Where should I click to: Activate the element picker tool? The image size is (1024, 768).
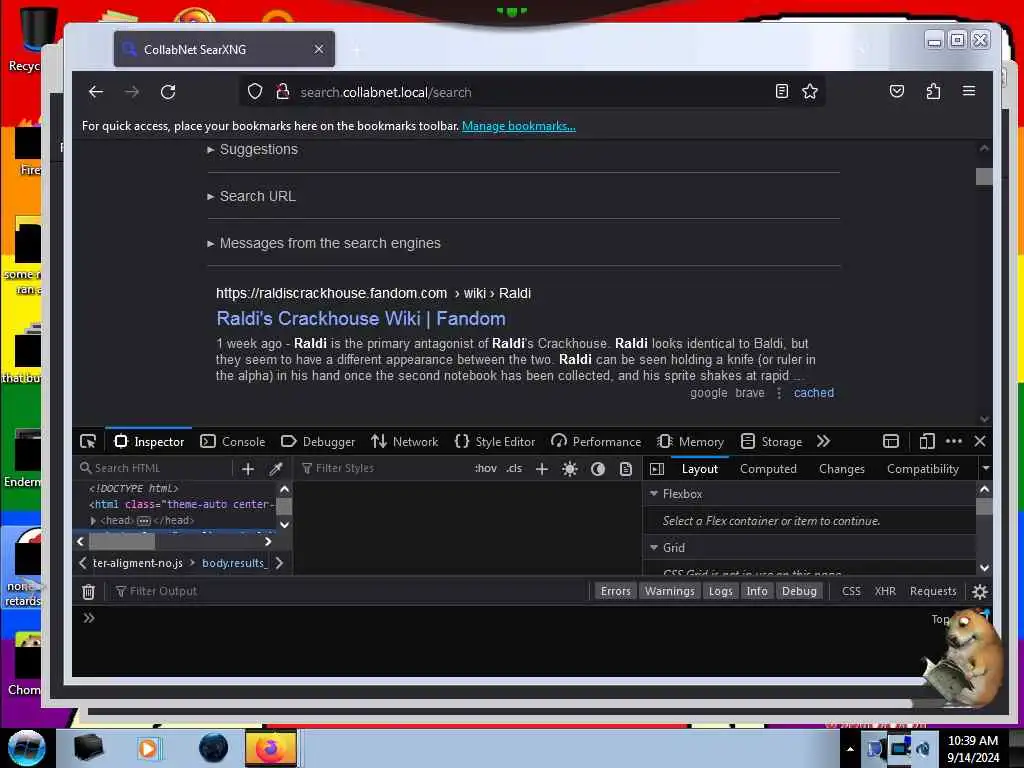pos(88,441)
